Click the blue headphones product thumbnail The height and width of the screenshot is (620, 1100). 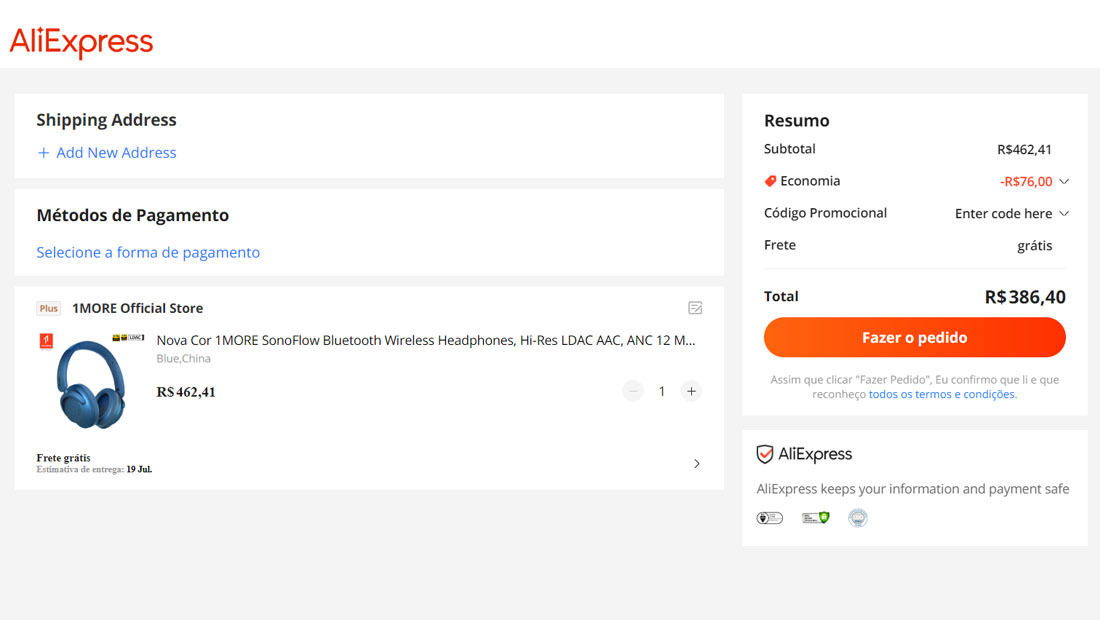click(x=91, y=382)
